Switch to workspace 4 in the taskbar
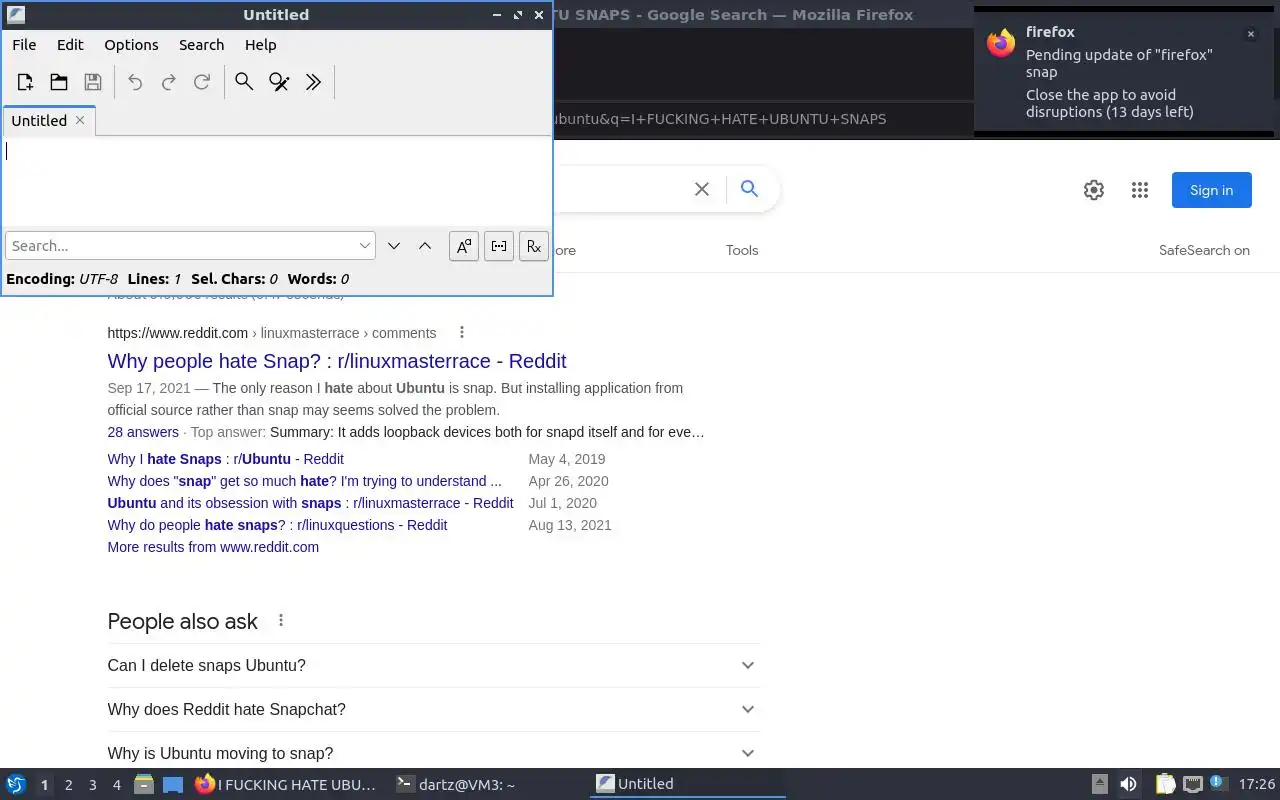The width and height of the screenshot is (1280, 800). tap(116, 785)
